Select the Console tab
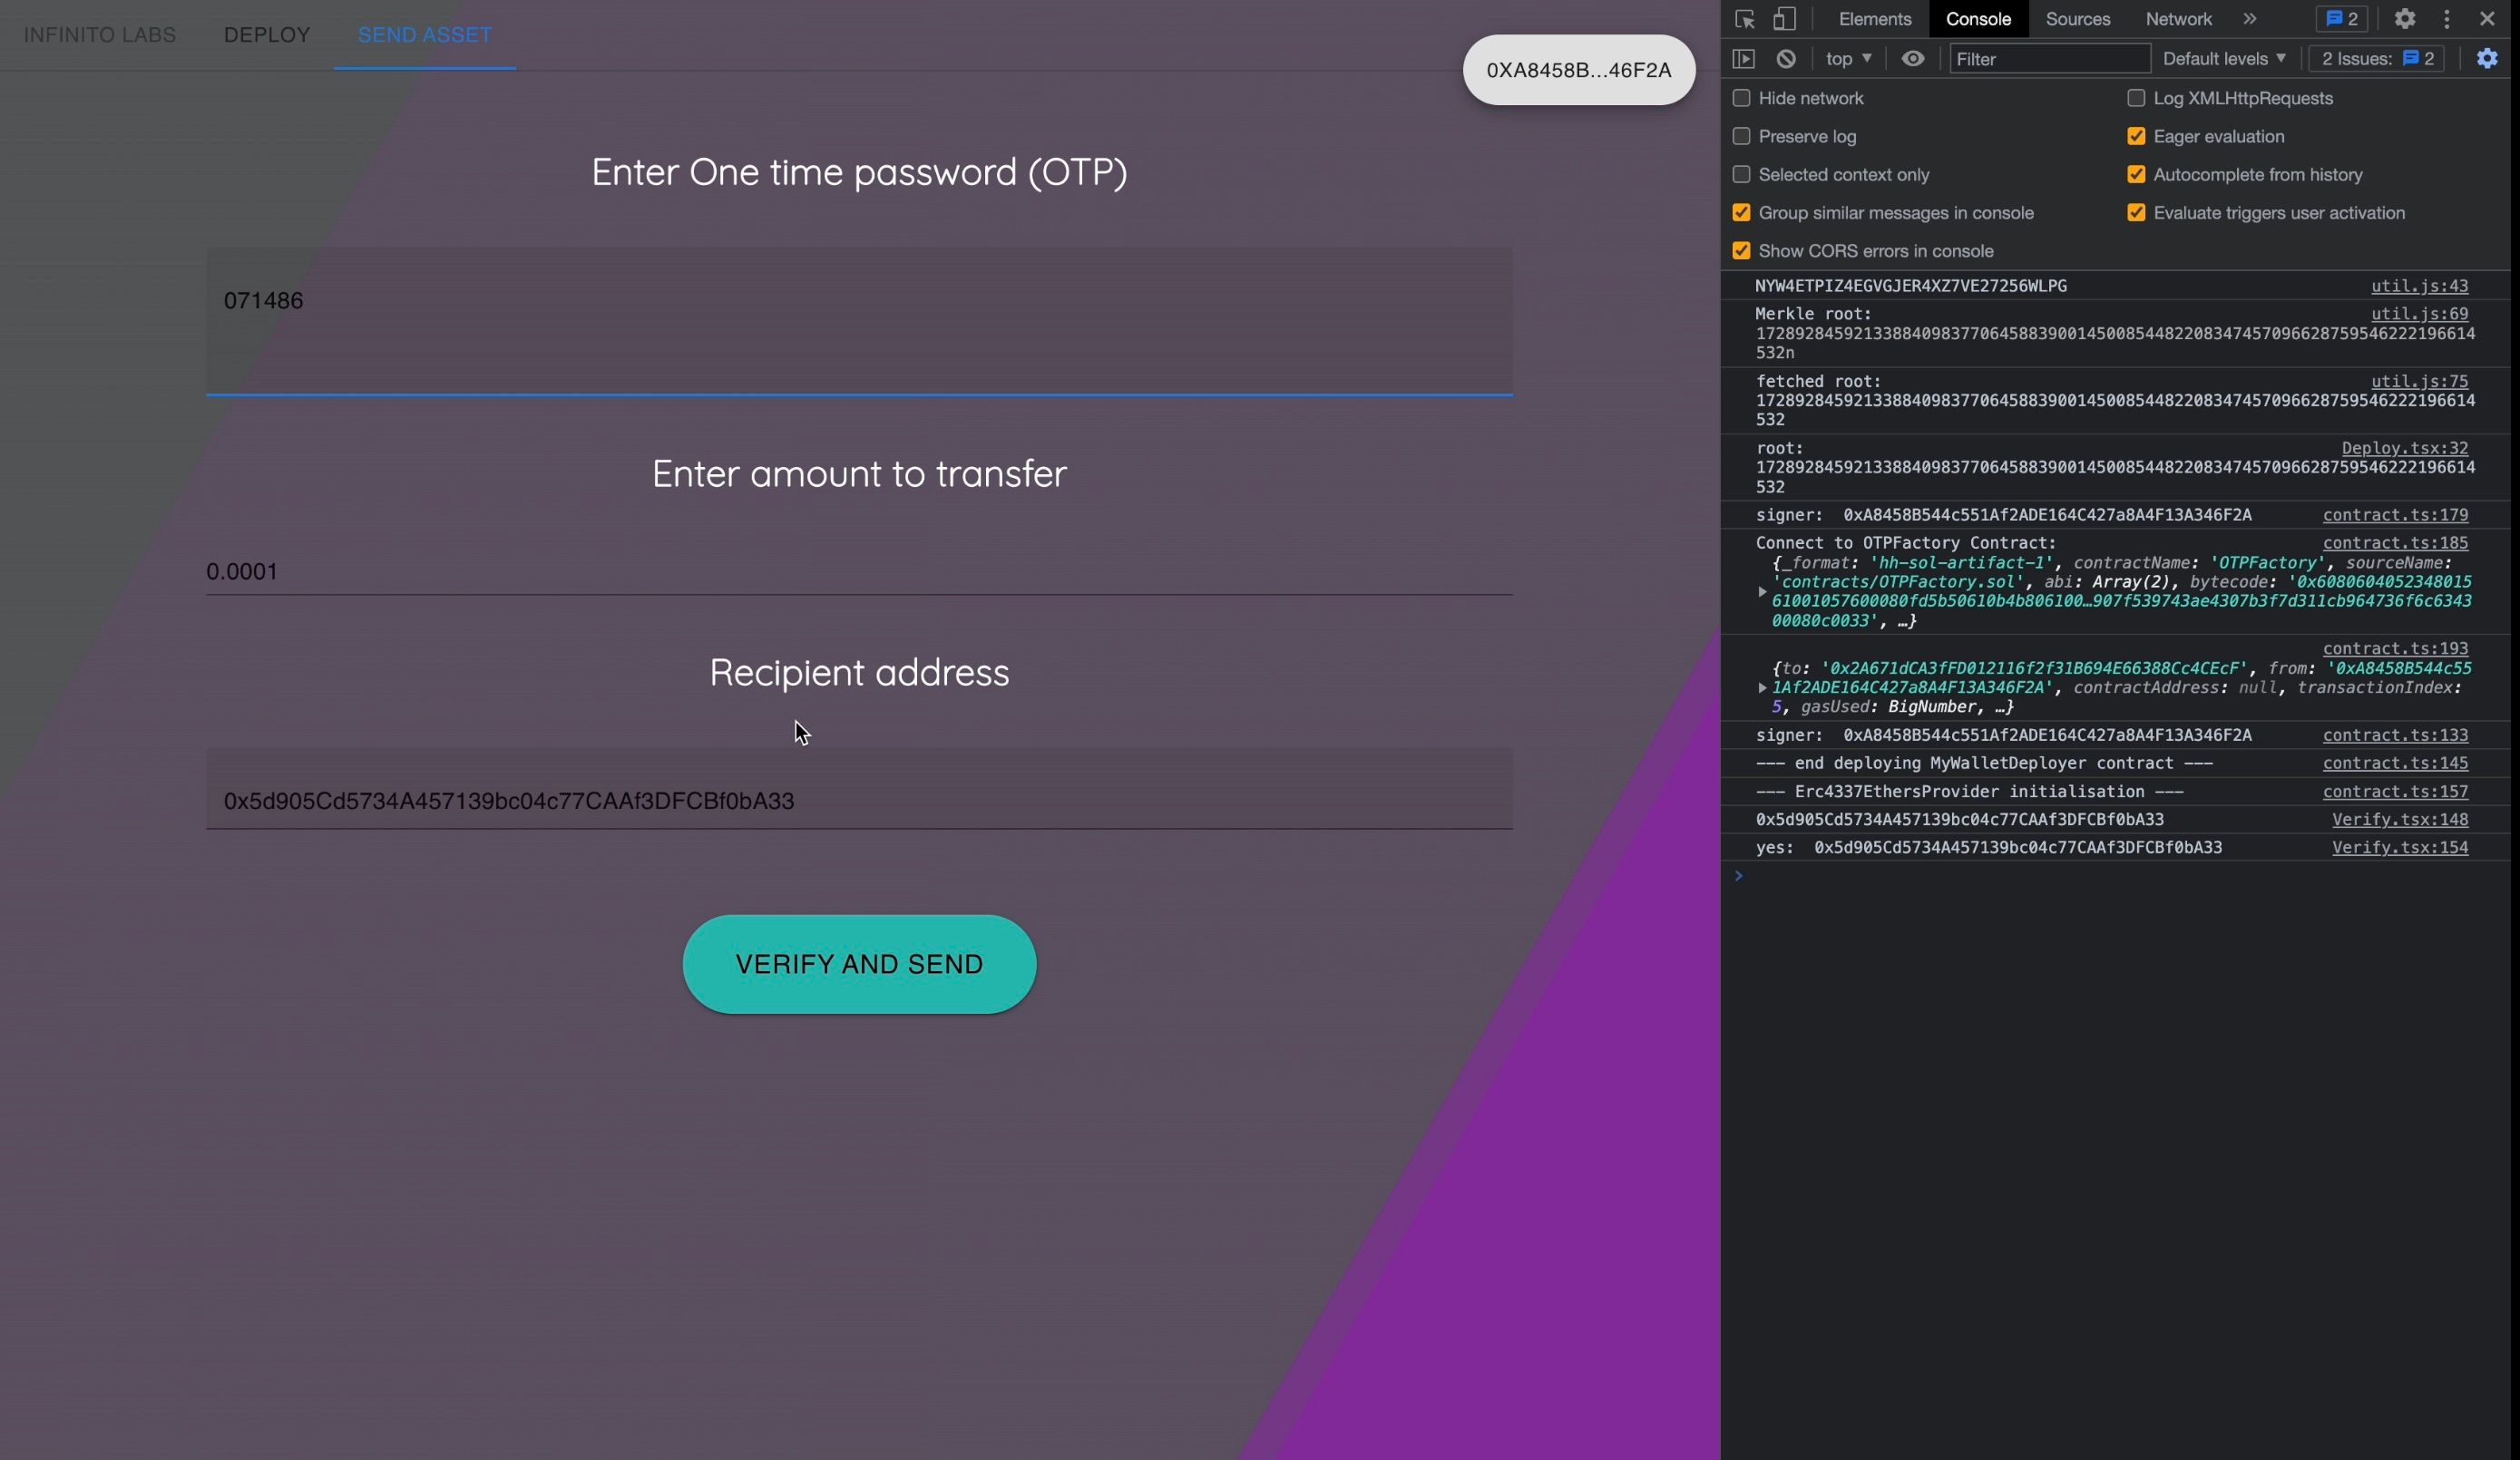This screenshot has height=1460, width=2520. [x=1978, y=19]
